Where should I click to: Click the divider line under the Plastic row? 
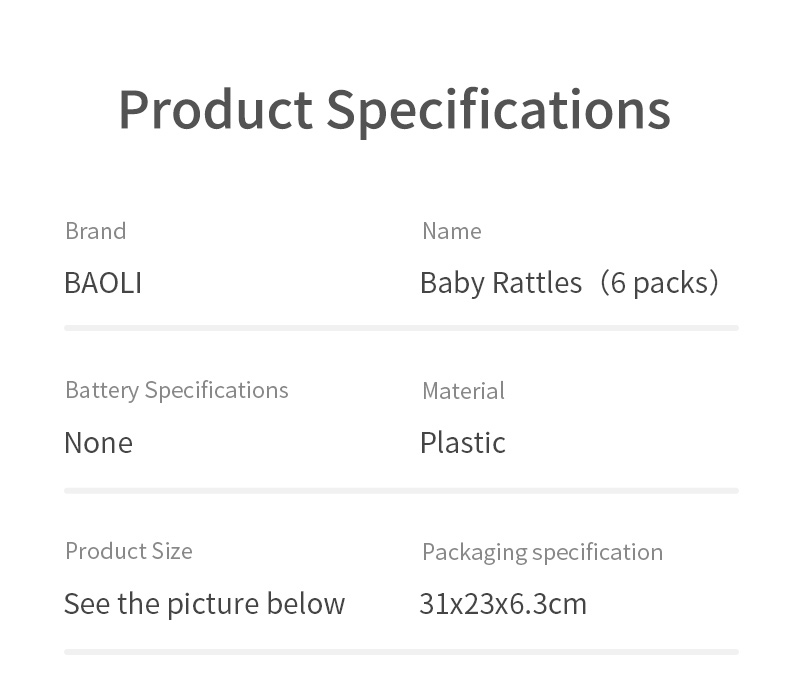click(400, 490)
